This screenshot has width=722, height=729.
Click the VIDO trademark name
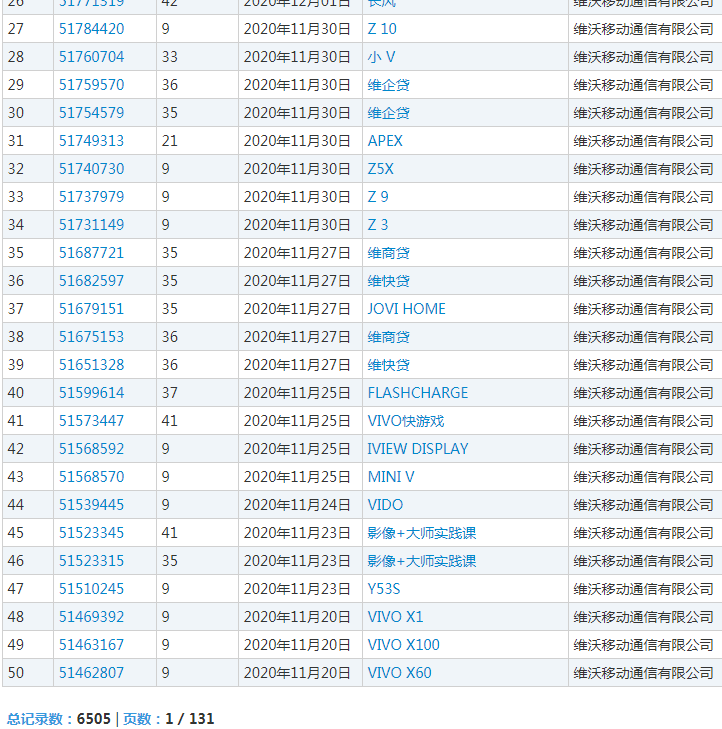(385, 504)
